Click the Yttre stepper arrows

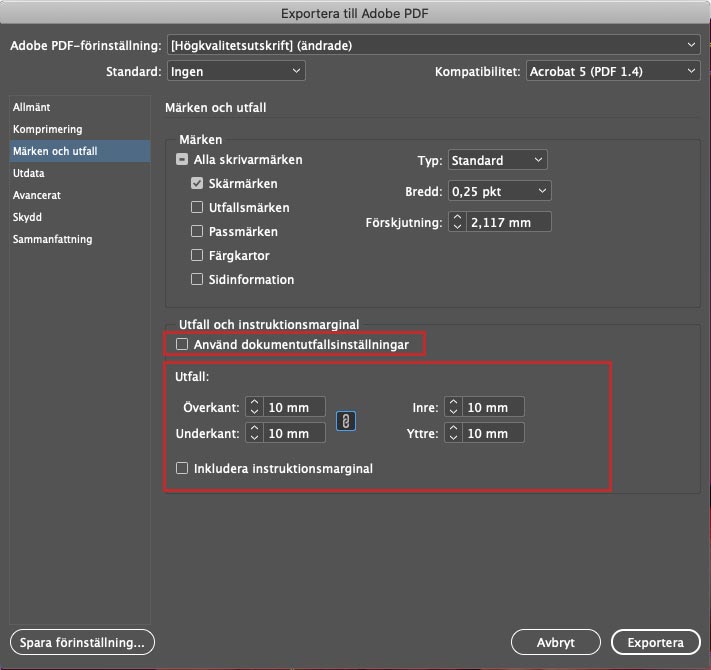click(x=453, y=433)
